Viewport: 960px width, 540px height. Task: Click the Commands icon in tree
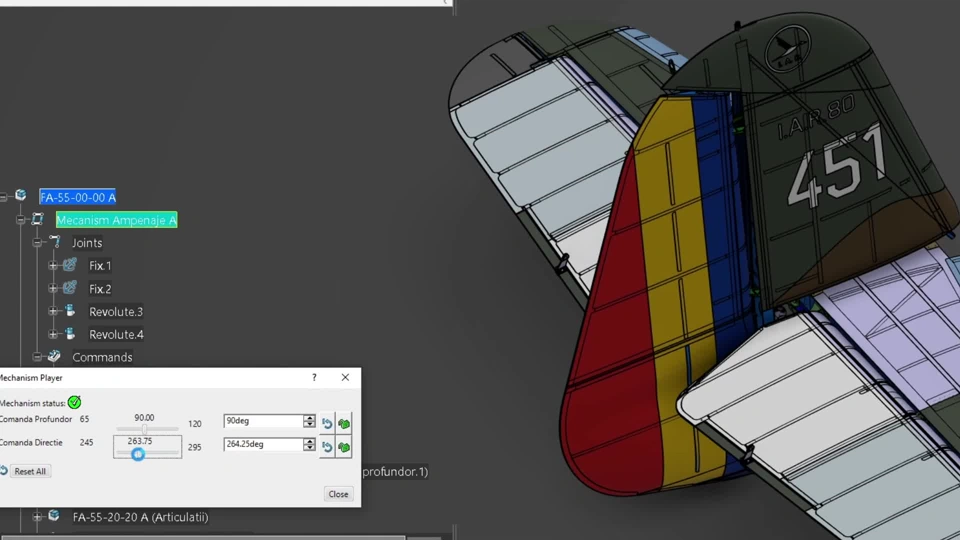(x=54, y=356)
